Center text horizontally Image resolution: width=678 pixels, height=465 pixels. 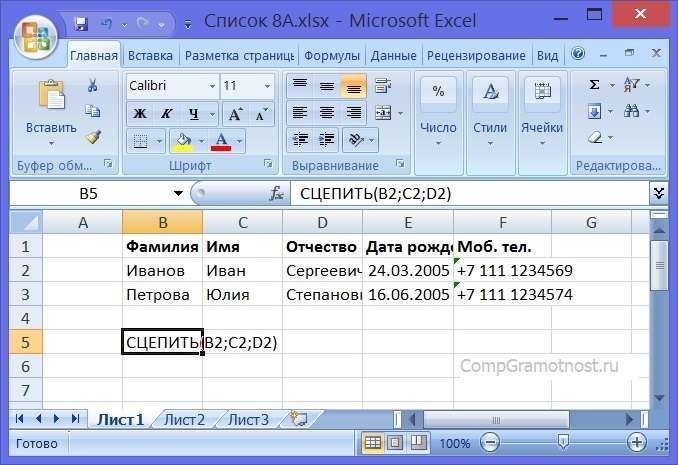click(x=326, y=113)
